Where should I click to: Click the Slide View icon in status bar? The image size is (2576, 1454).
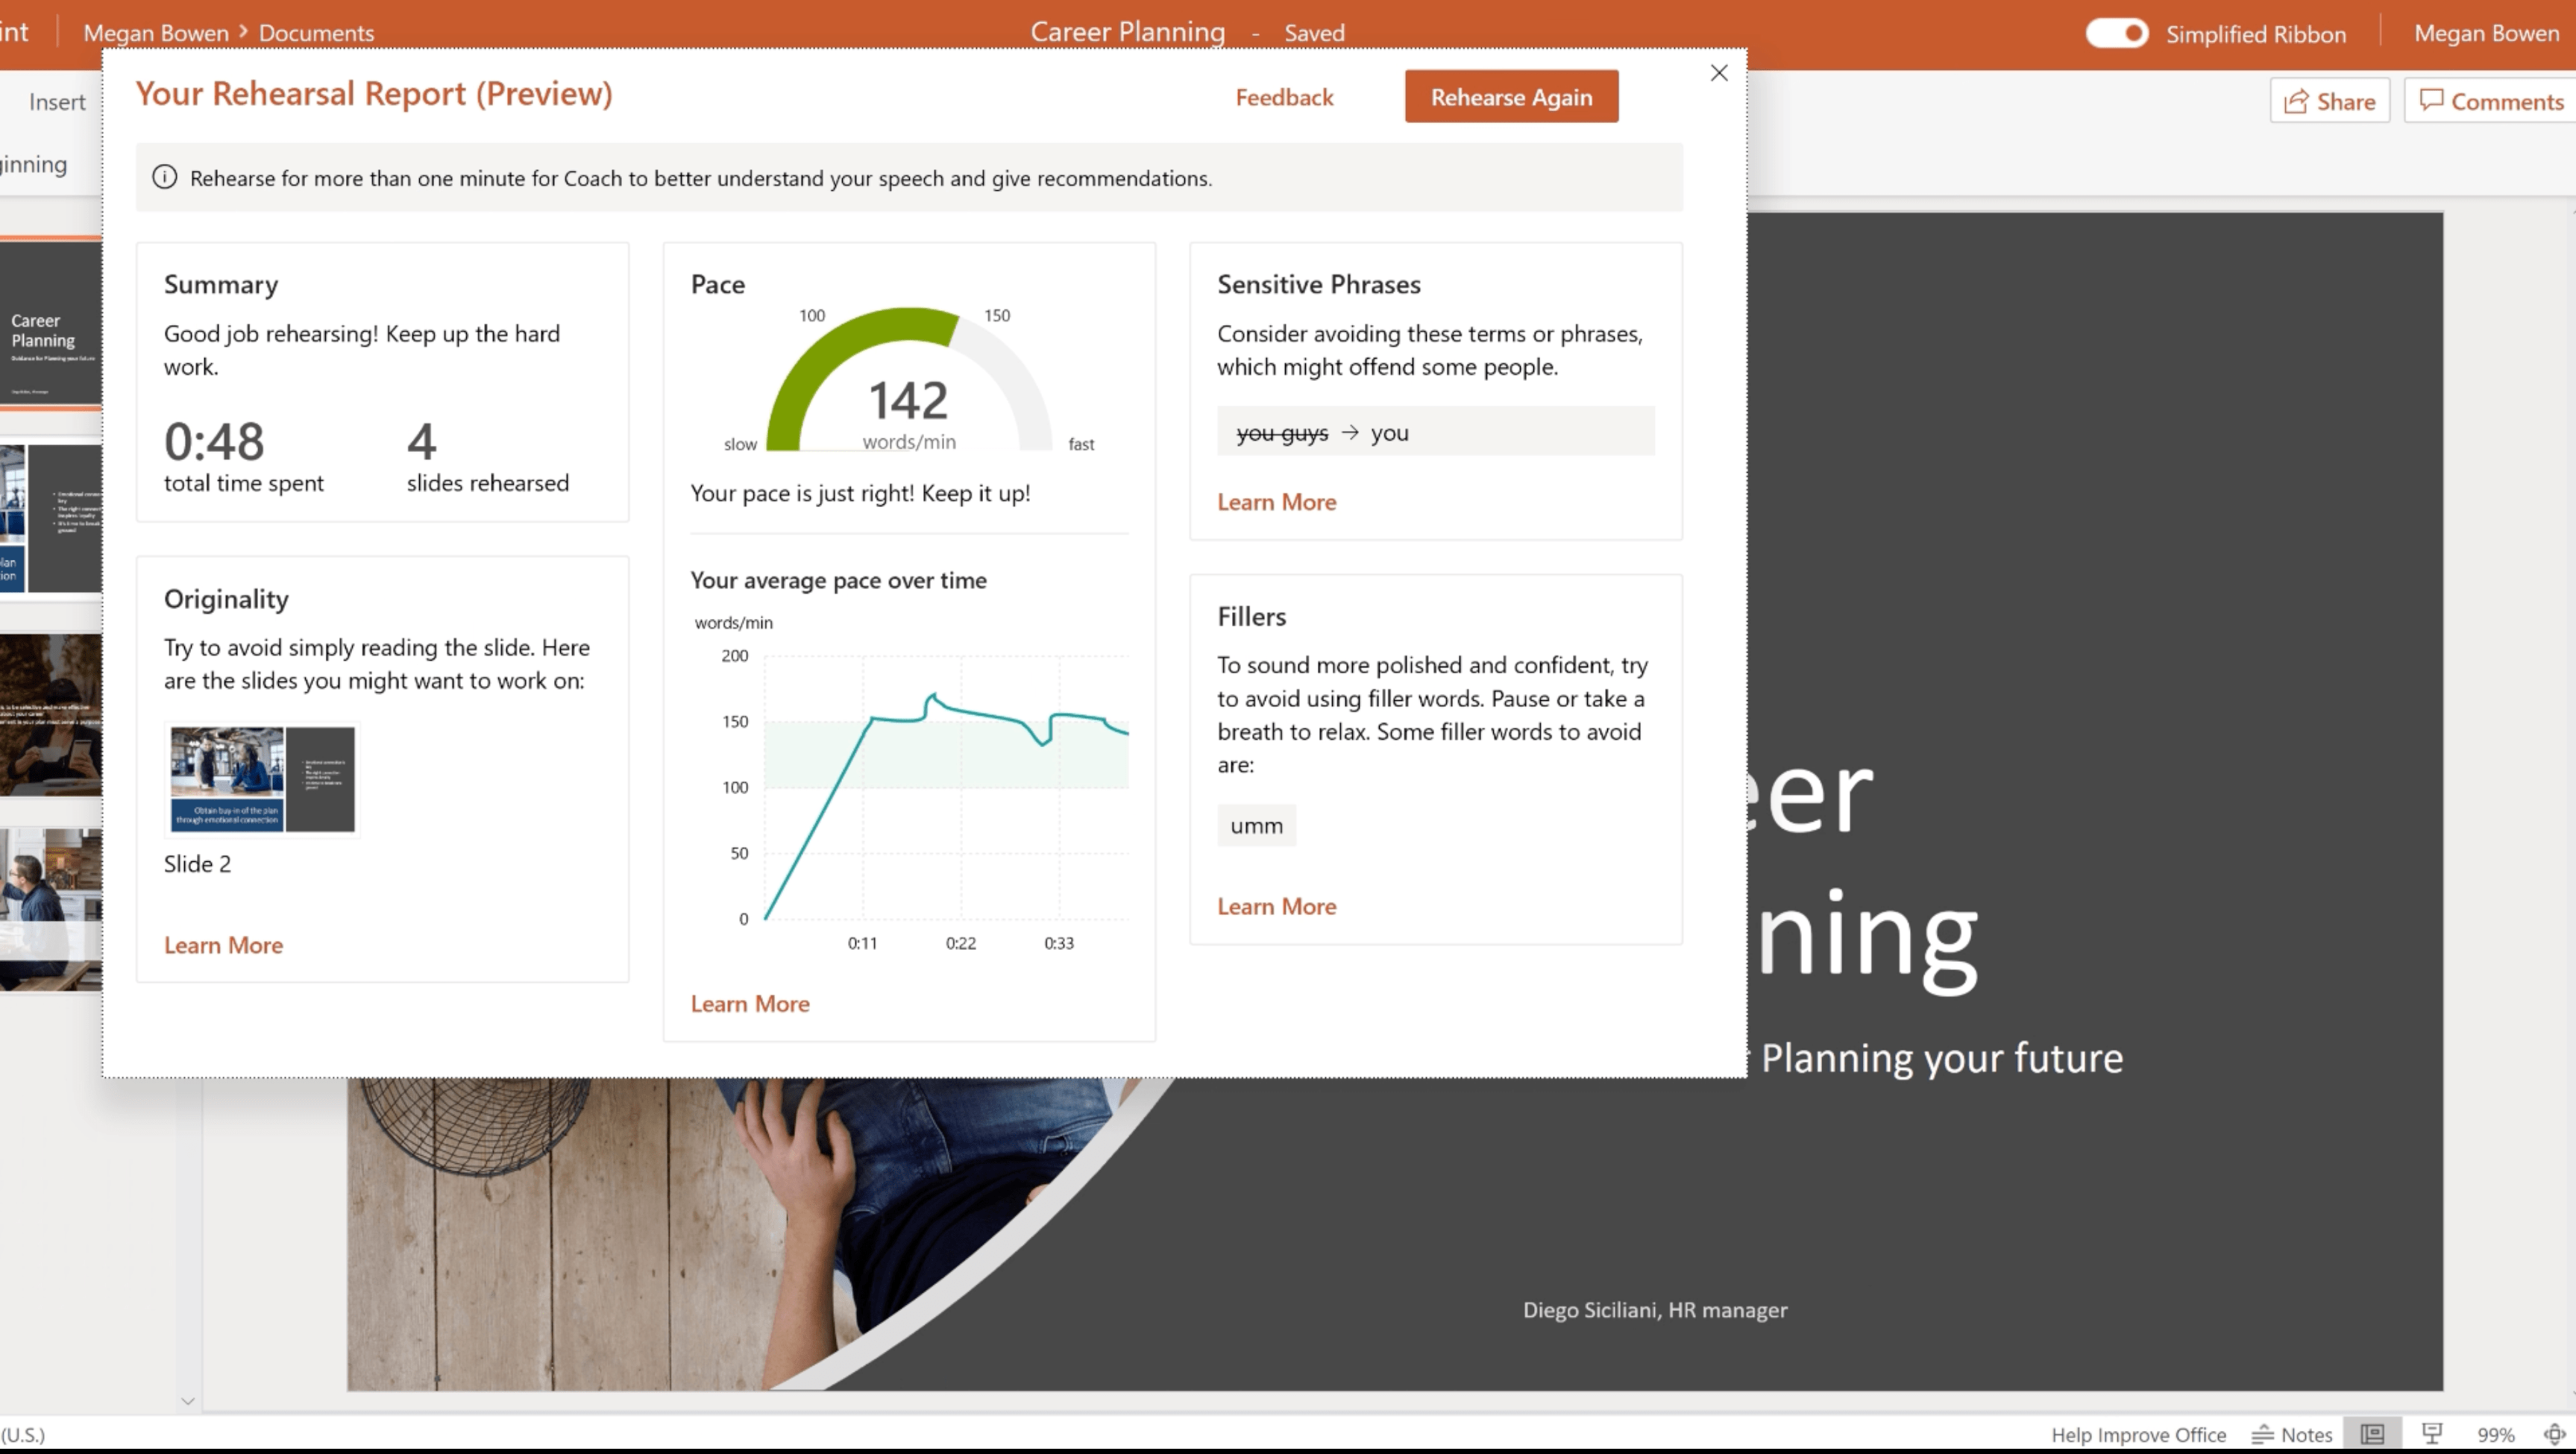(2372, 1433)
